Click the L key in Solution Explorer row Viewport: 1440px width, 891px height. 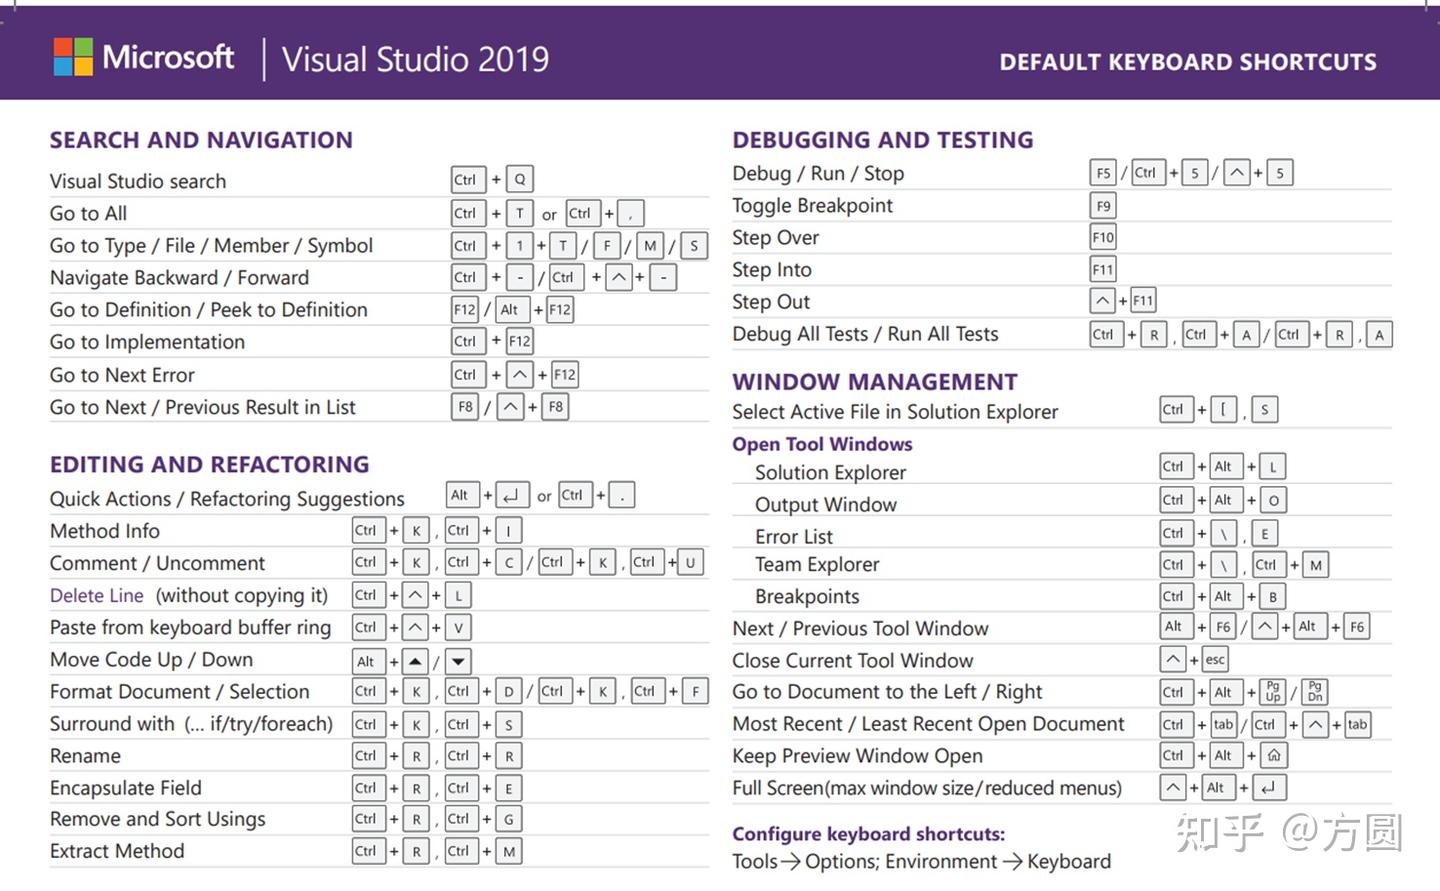tap(1273, 467)
